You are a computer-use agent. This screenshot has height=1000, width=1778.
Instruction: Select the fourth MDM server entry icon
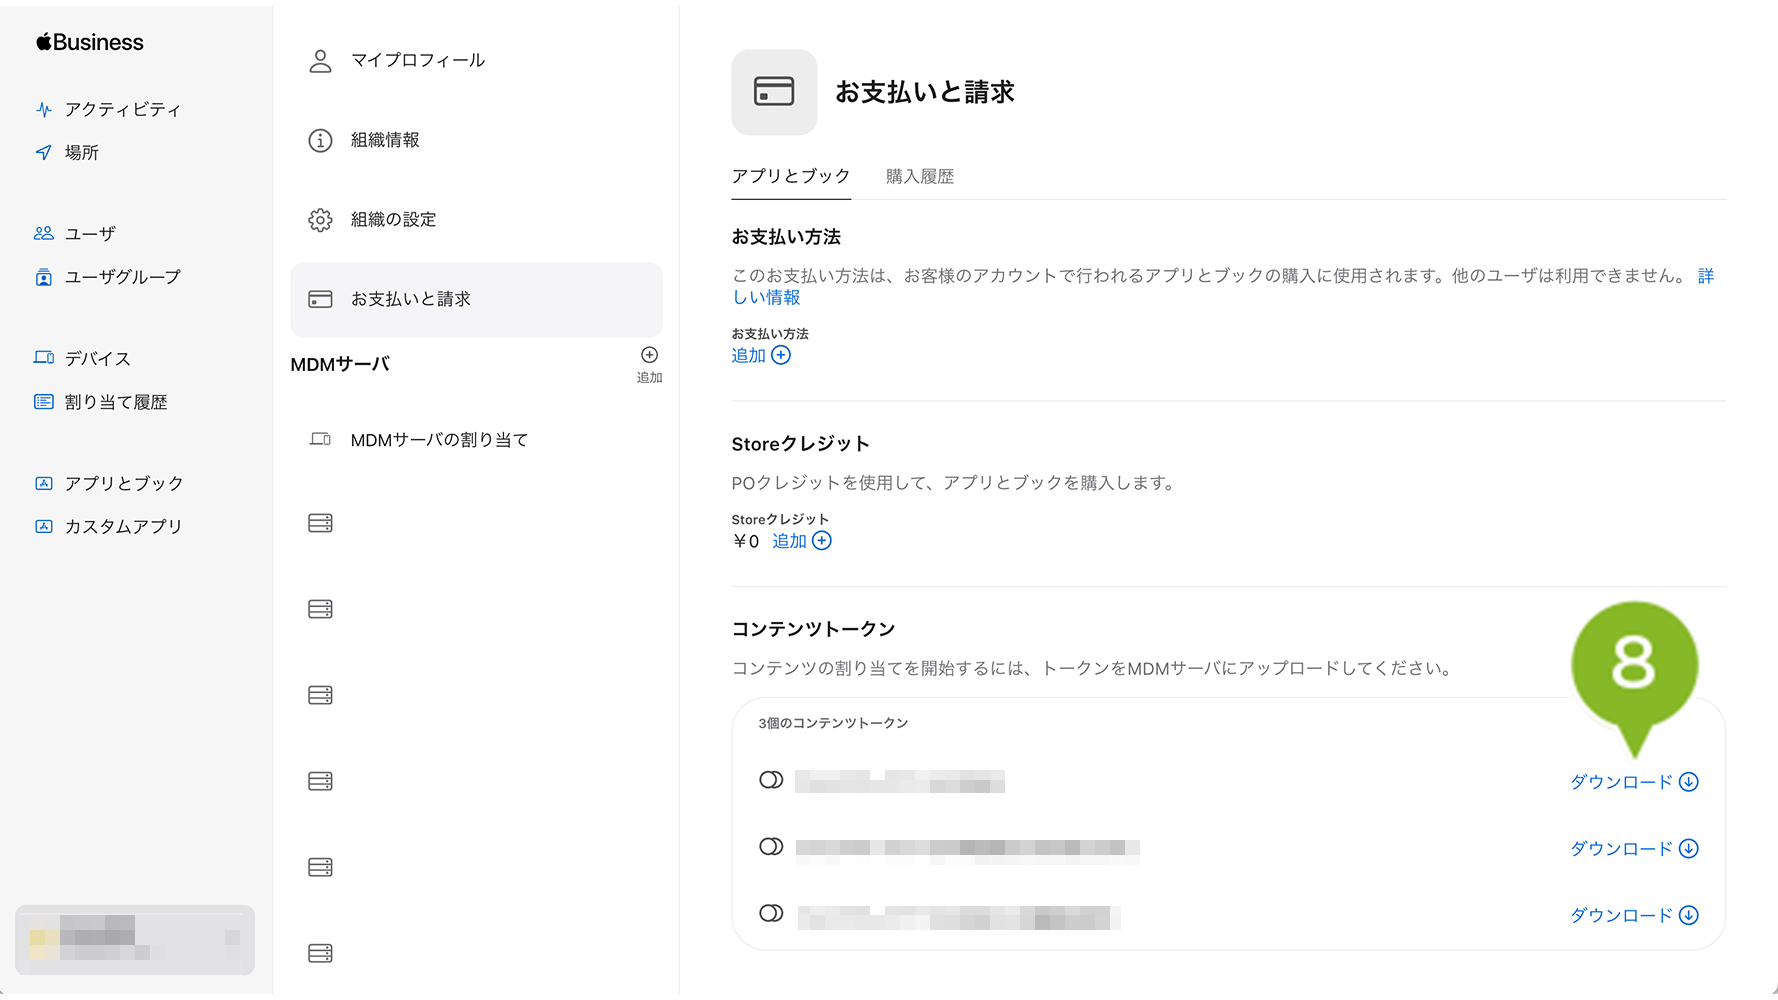(320, 781)
